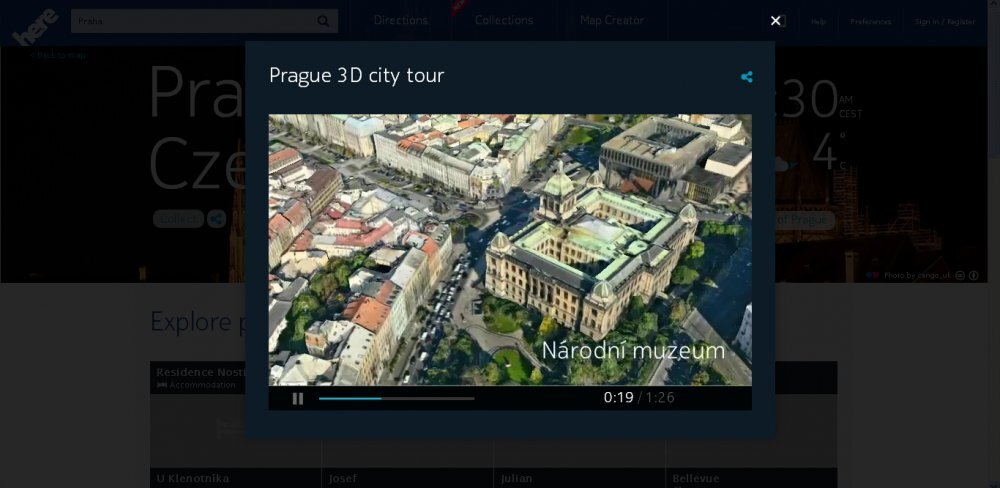Open the Collections menu item

[x=504, y=20]
